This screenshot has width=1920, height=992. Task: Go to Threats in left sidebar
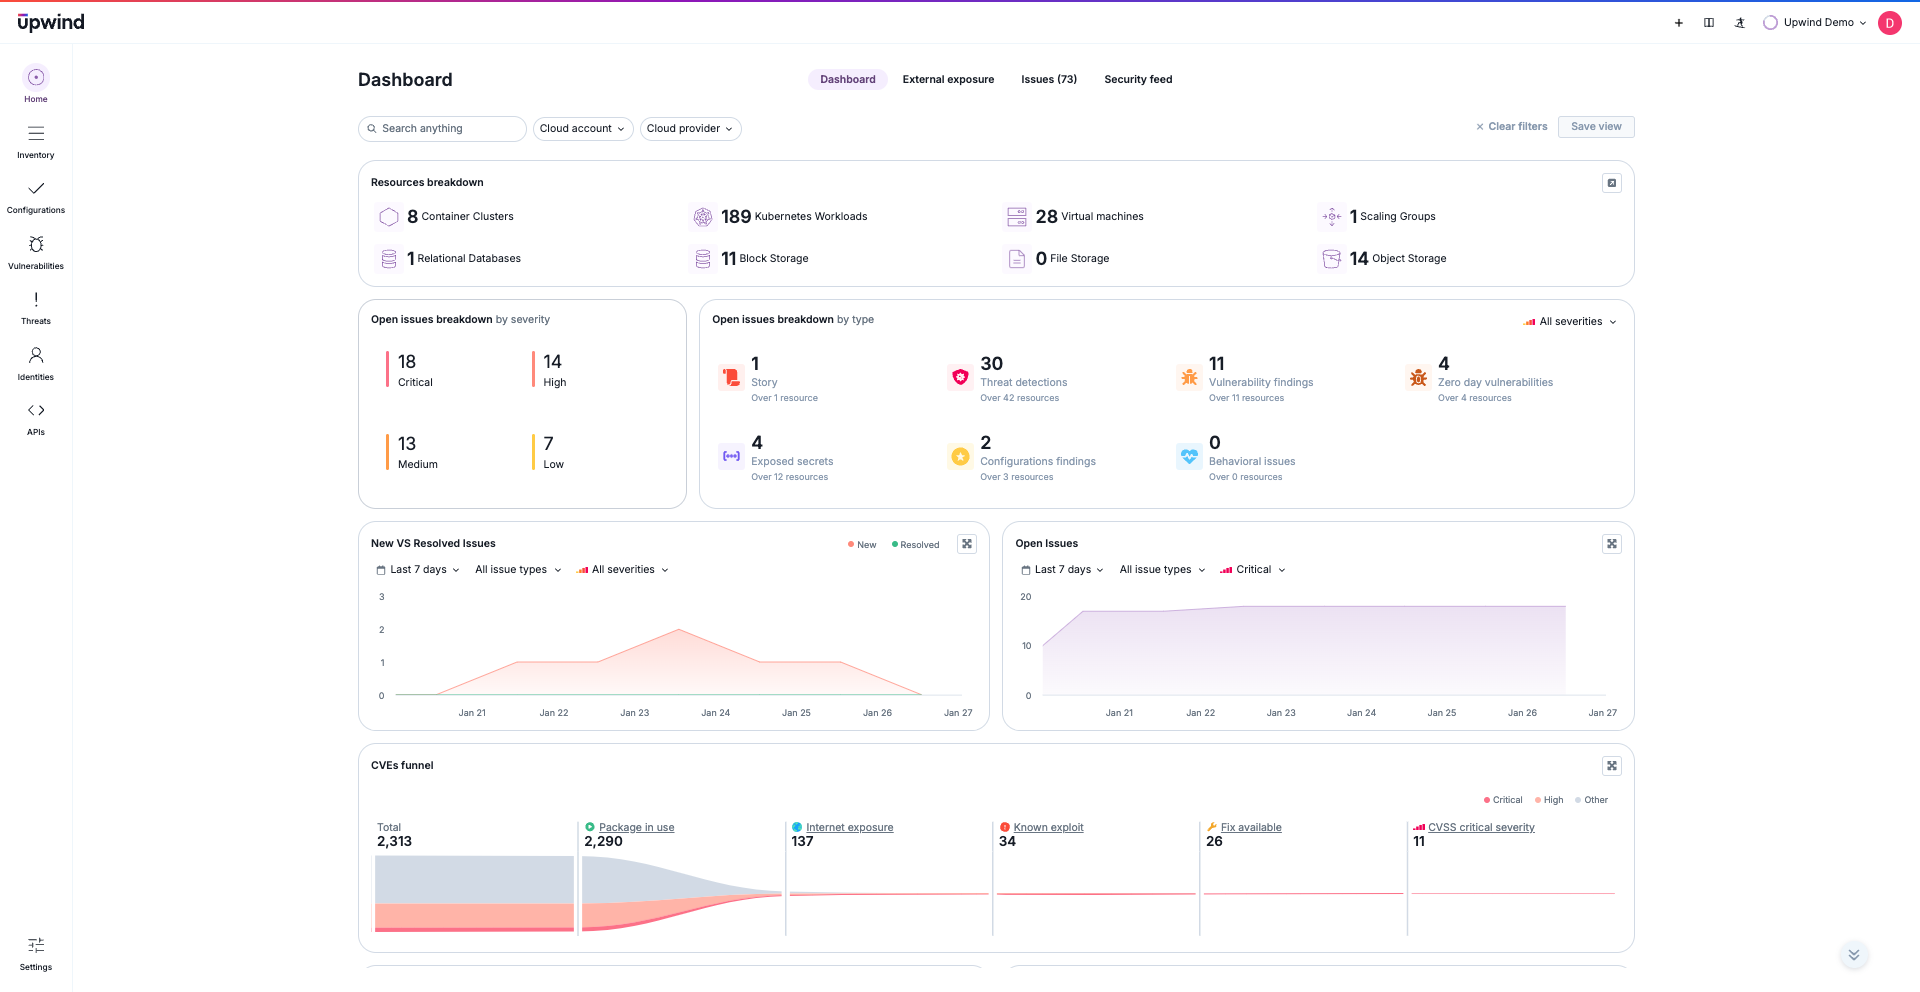point(36,308)
